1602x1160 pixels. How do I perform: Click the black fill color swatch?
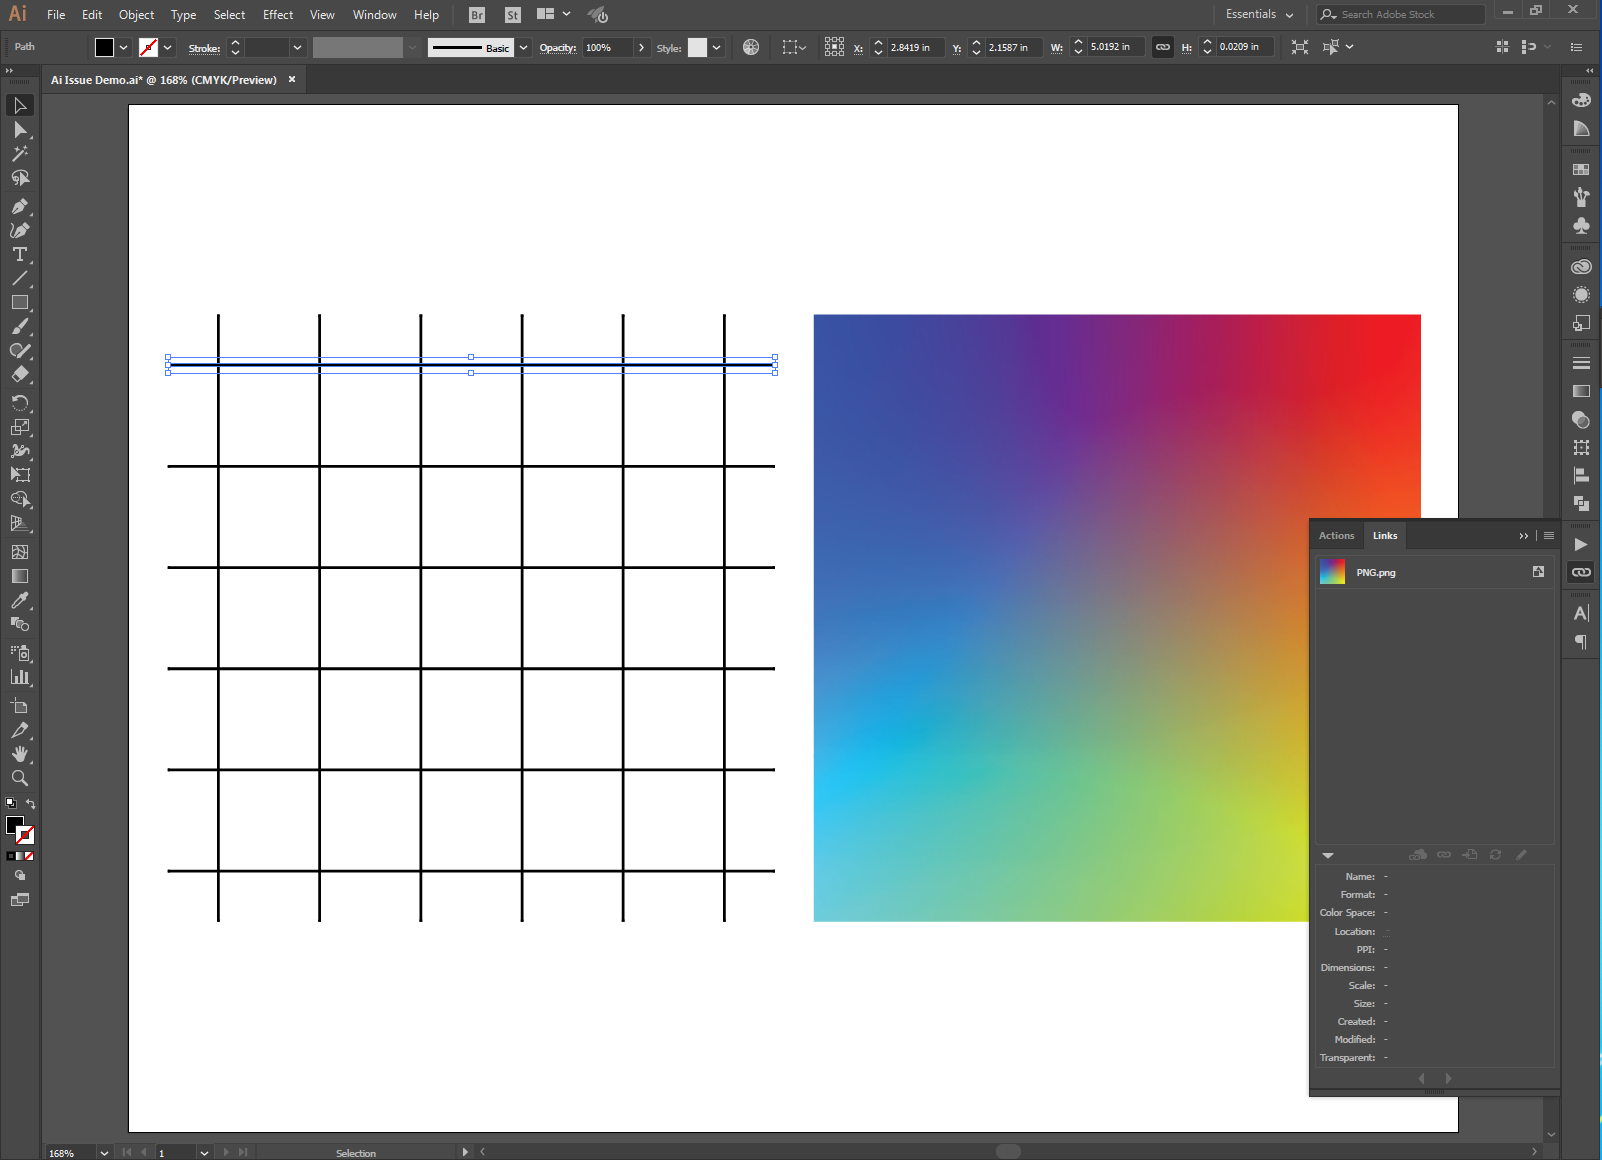coord(105,47)
